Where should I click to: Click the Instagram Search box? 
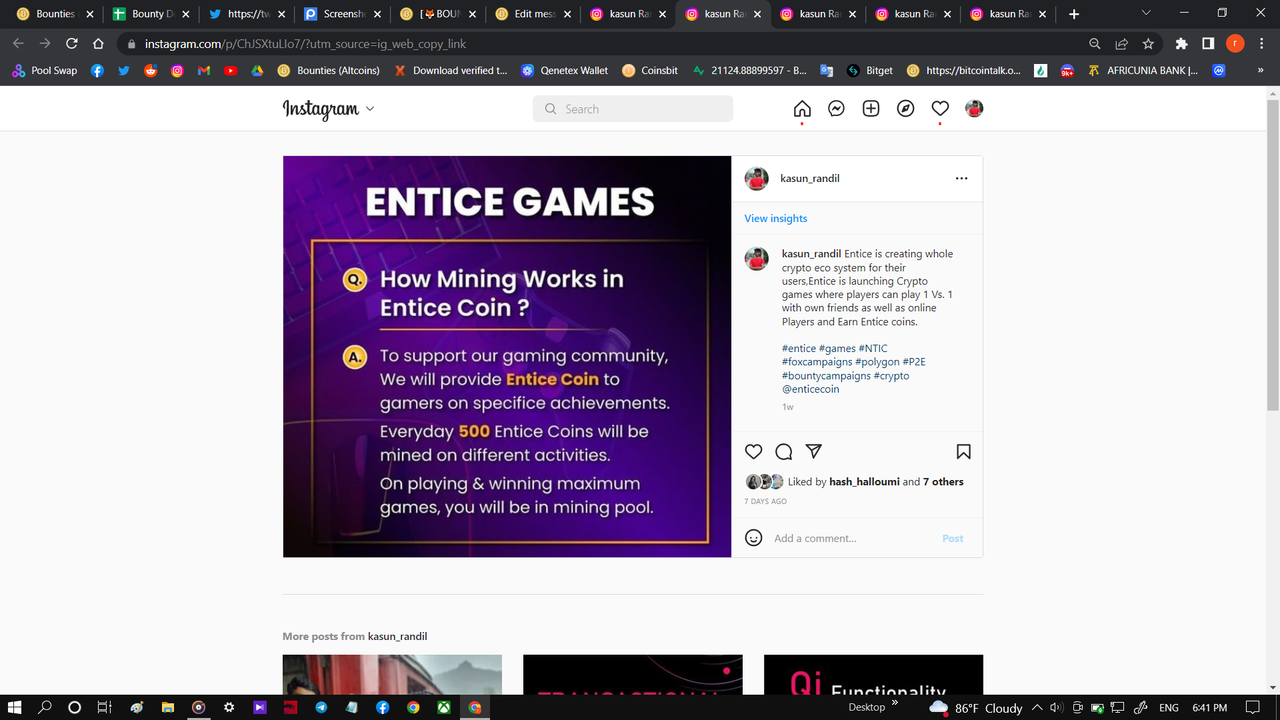[x=633, y=109]
